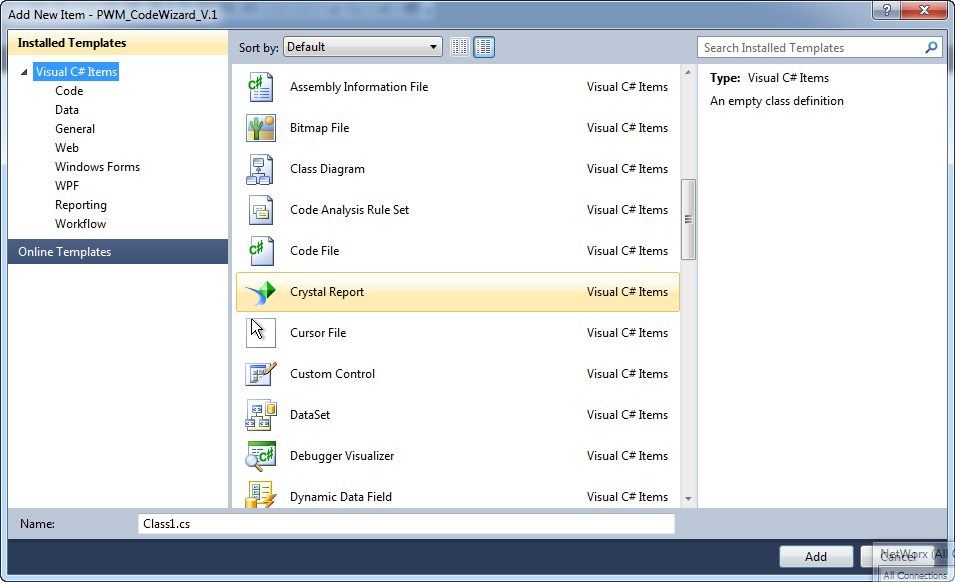Pick the Cursor File template icon
Screen dimensions: 955x582
pos(261,333)
